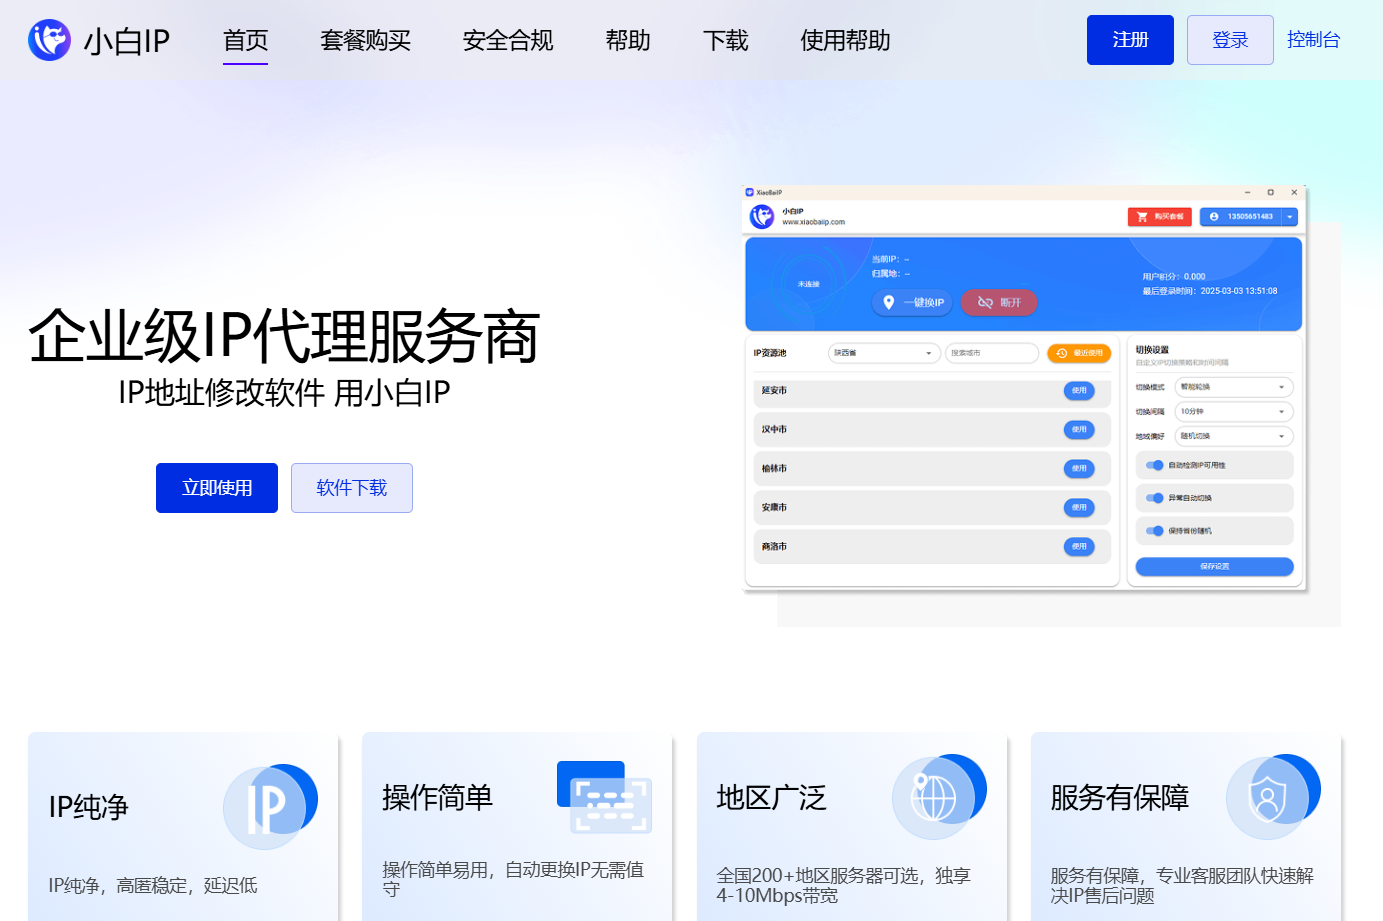Screen dimensions: 1383x921
Task: Open the 切换模式 智能轮换 dropdown
Action: pos(1234,387)
